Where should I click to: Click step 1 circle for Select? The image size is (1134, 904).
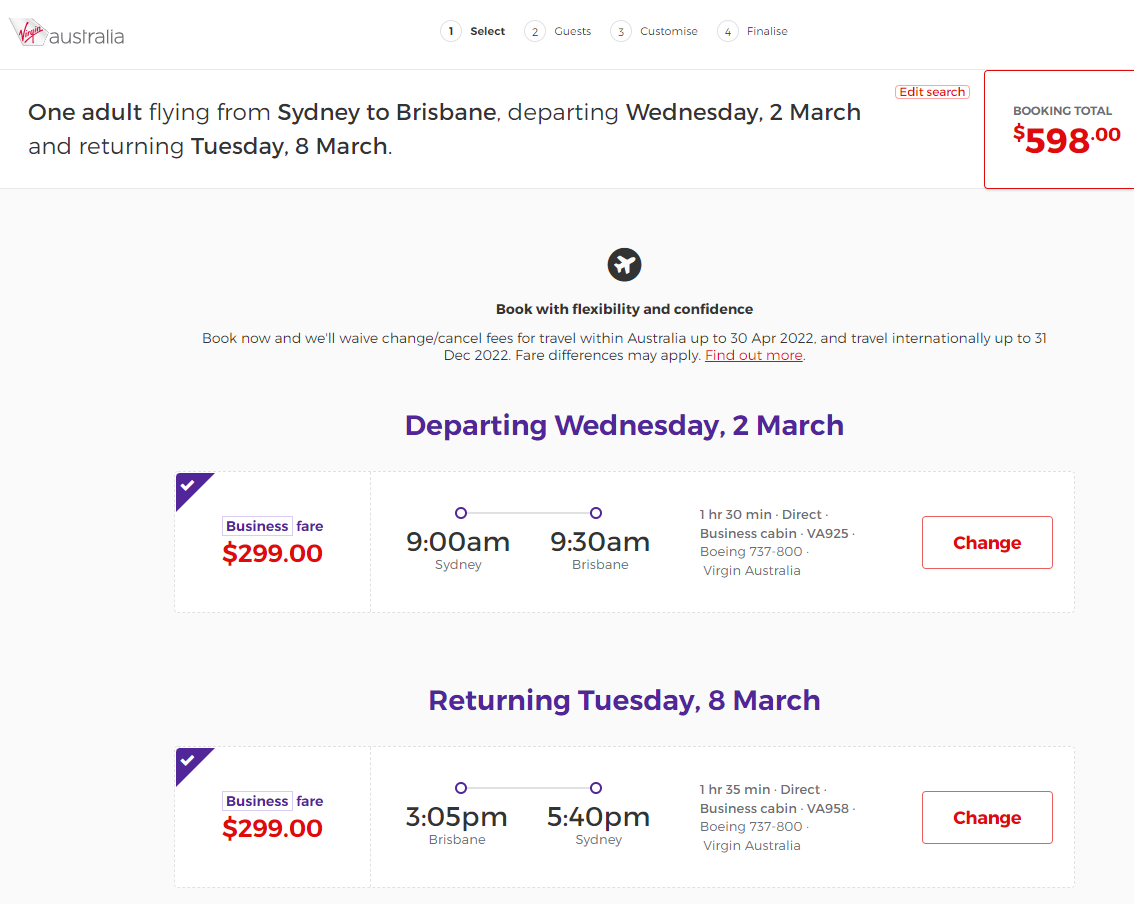coord(451,31)
